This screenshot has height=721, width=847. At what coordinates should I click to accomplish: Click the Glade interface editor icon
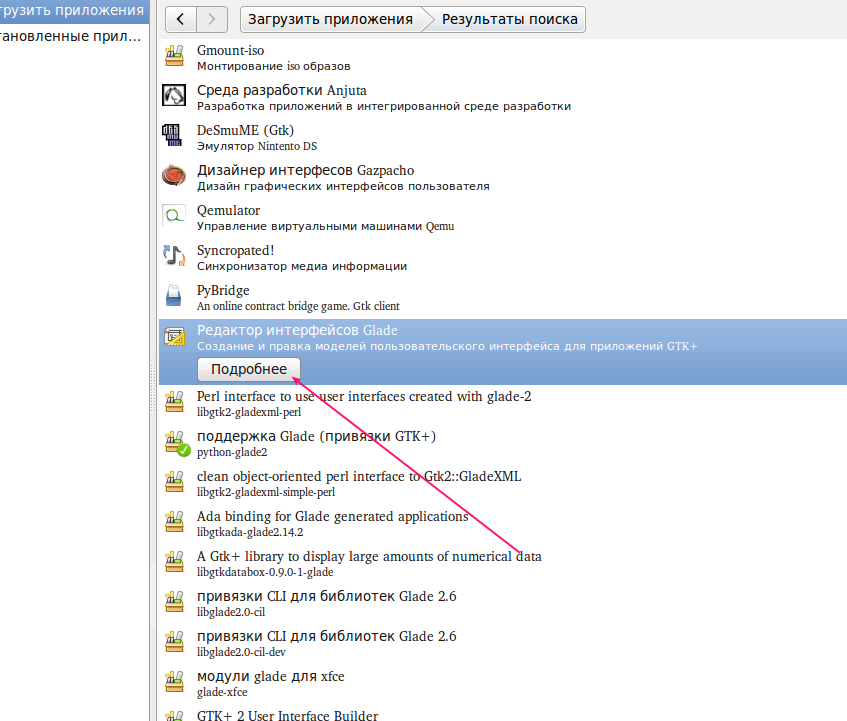(x=174, y=336)
